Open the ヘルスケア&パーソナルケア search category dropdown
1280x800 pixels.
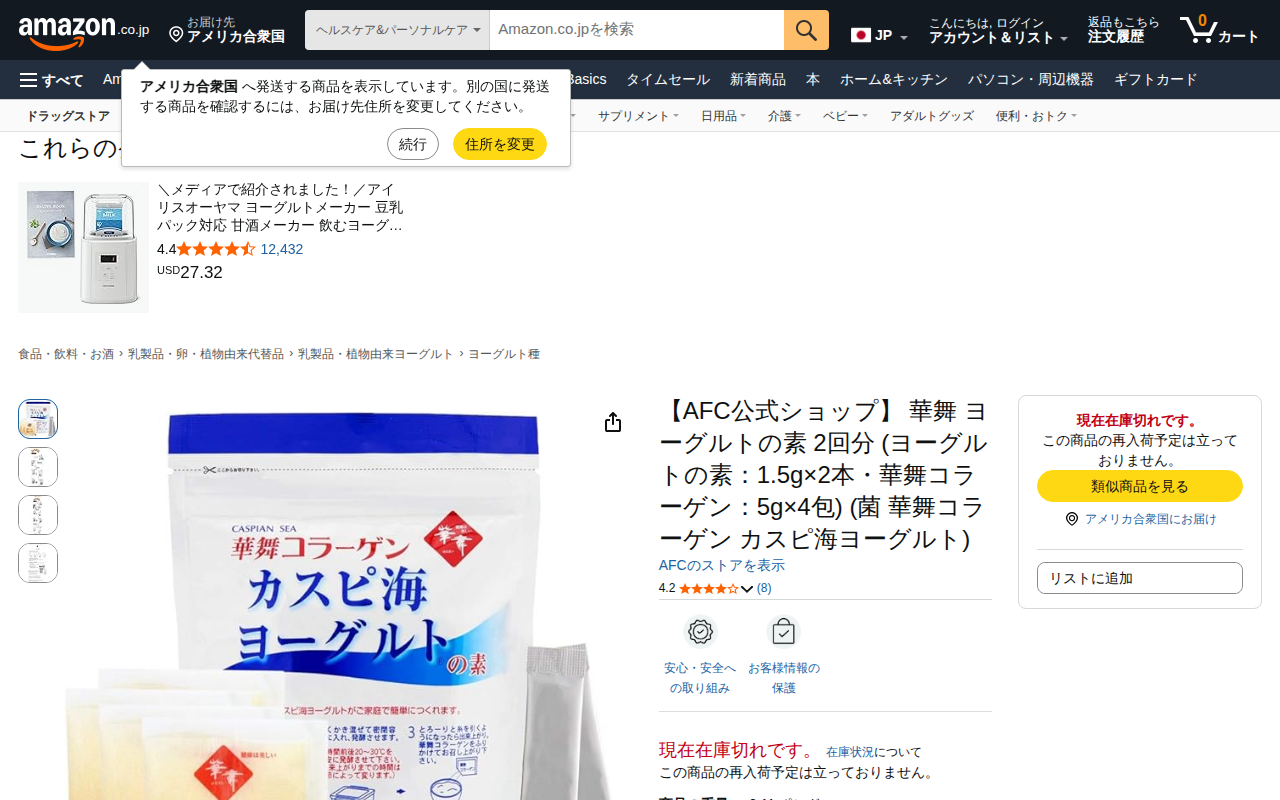[397, 30]
